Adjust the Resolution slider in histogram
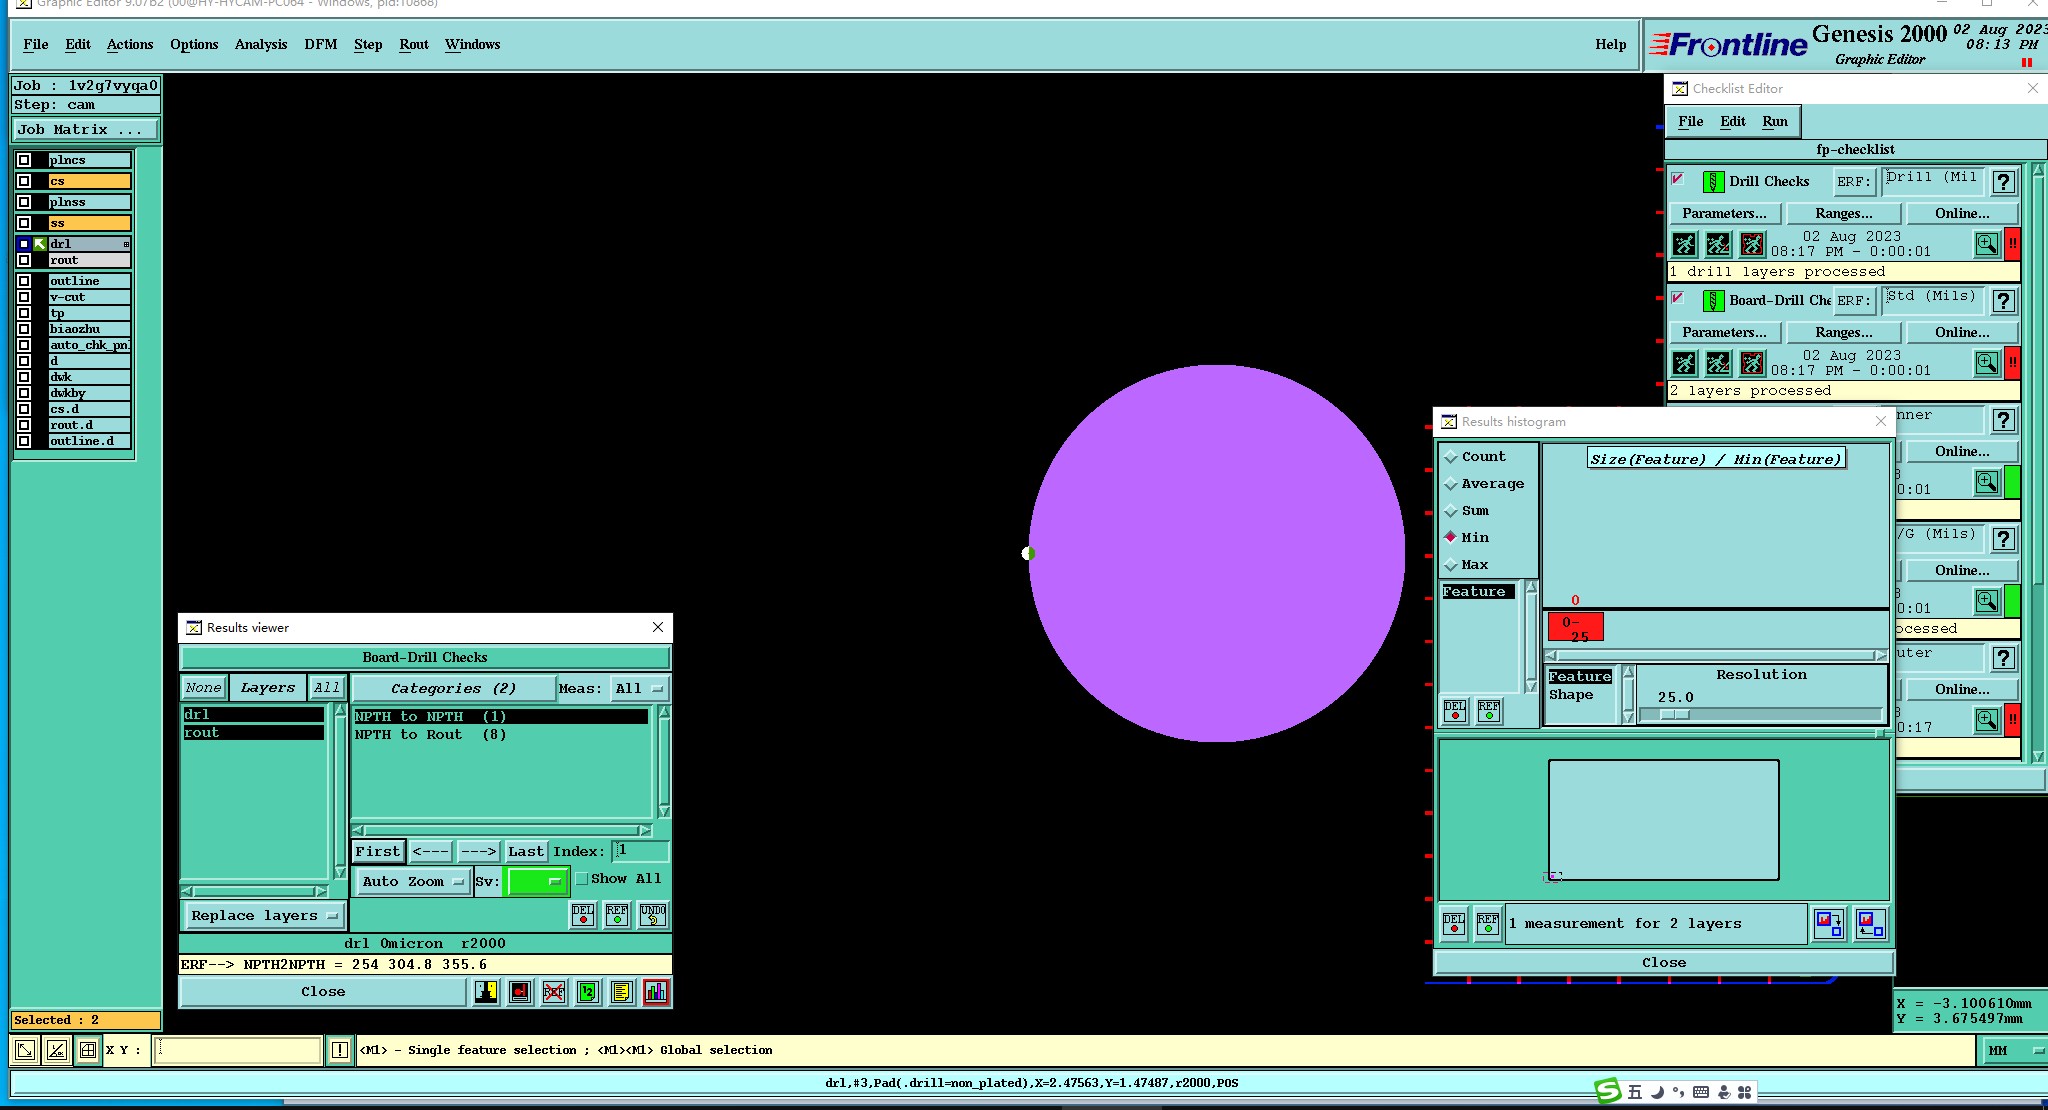The image size is (2048, 1110). (x=1675, y=714)
